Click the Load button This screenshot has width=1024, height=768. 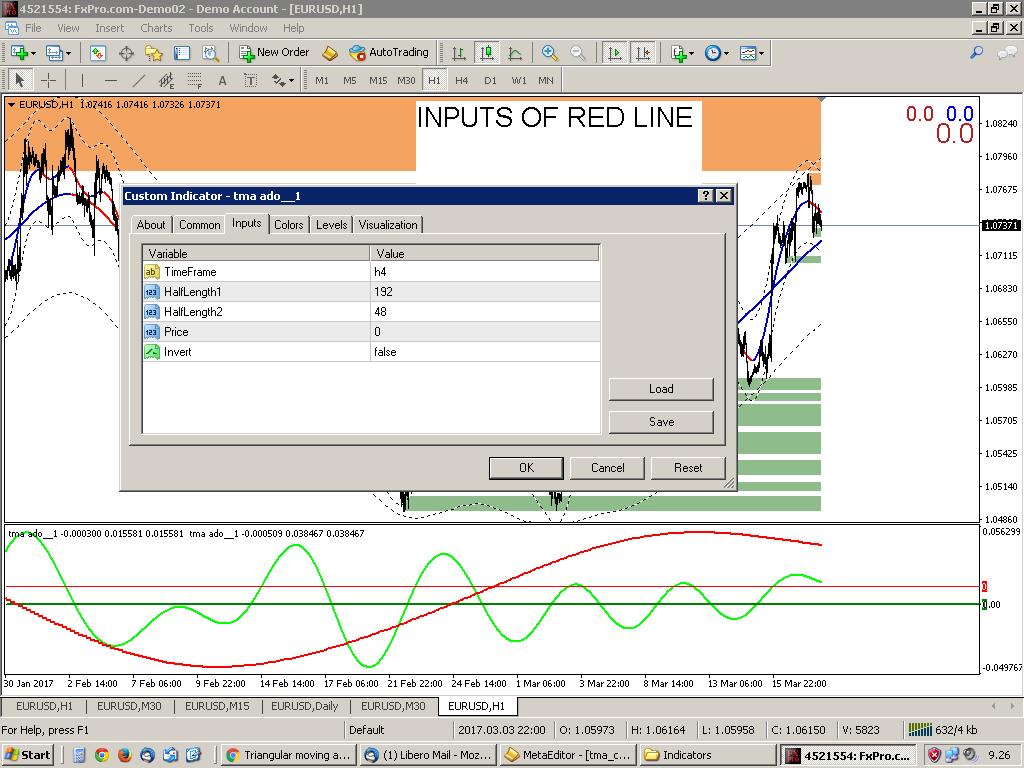point(661,389)
